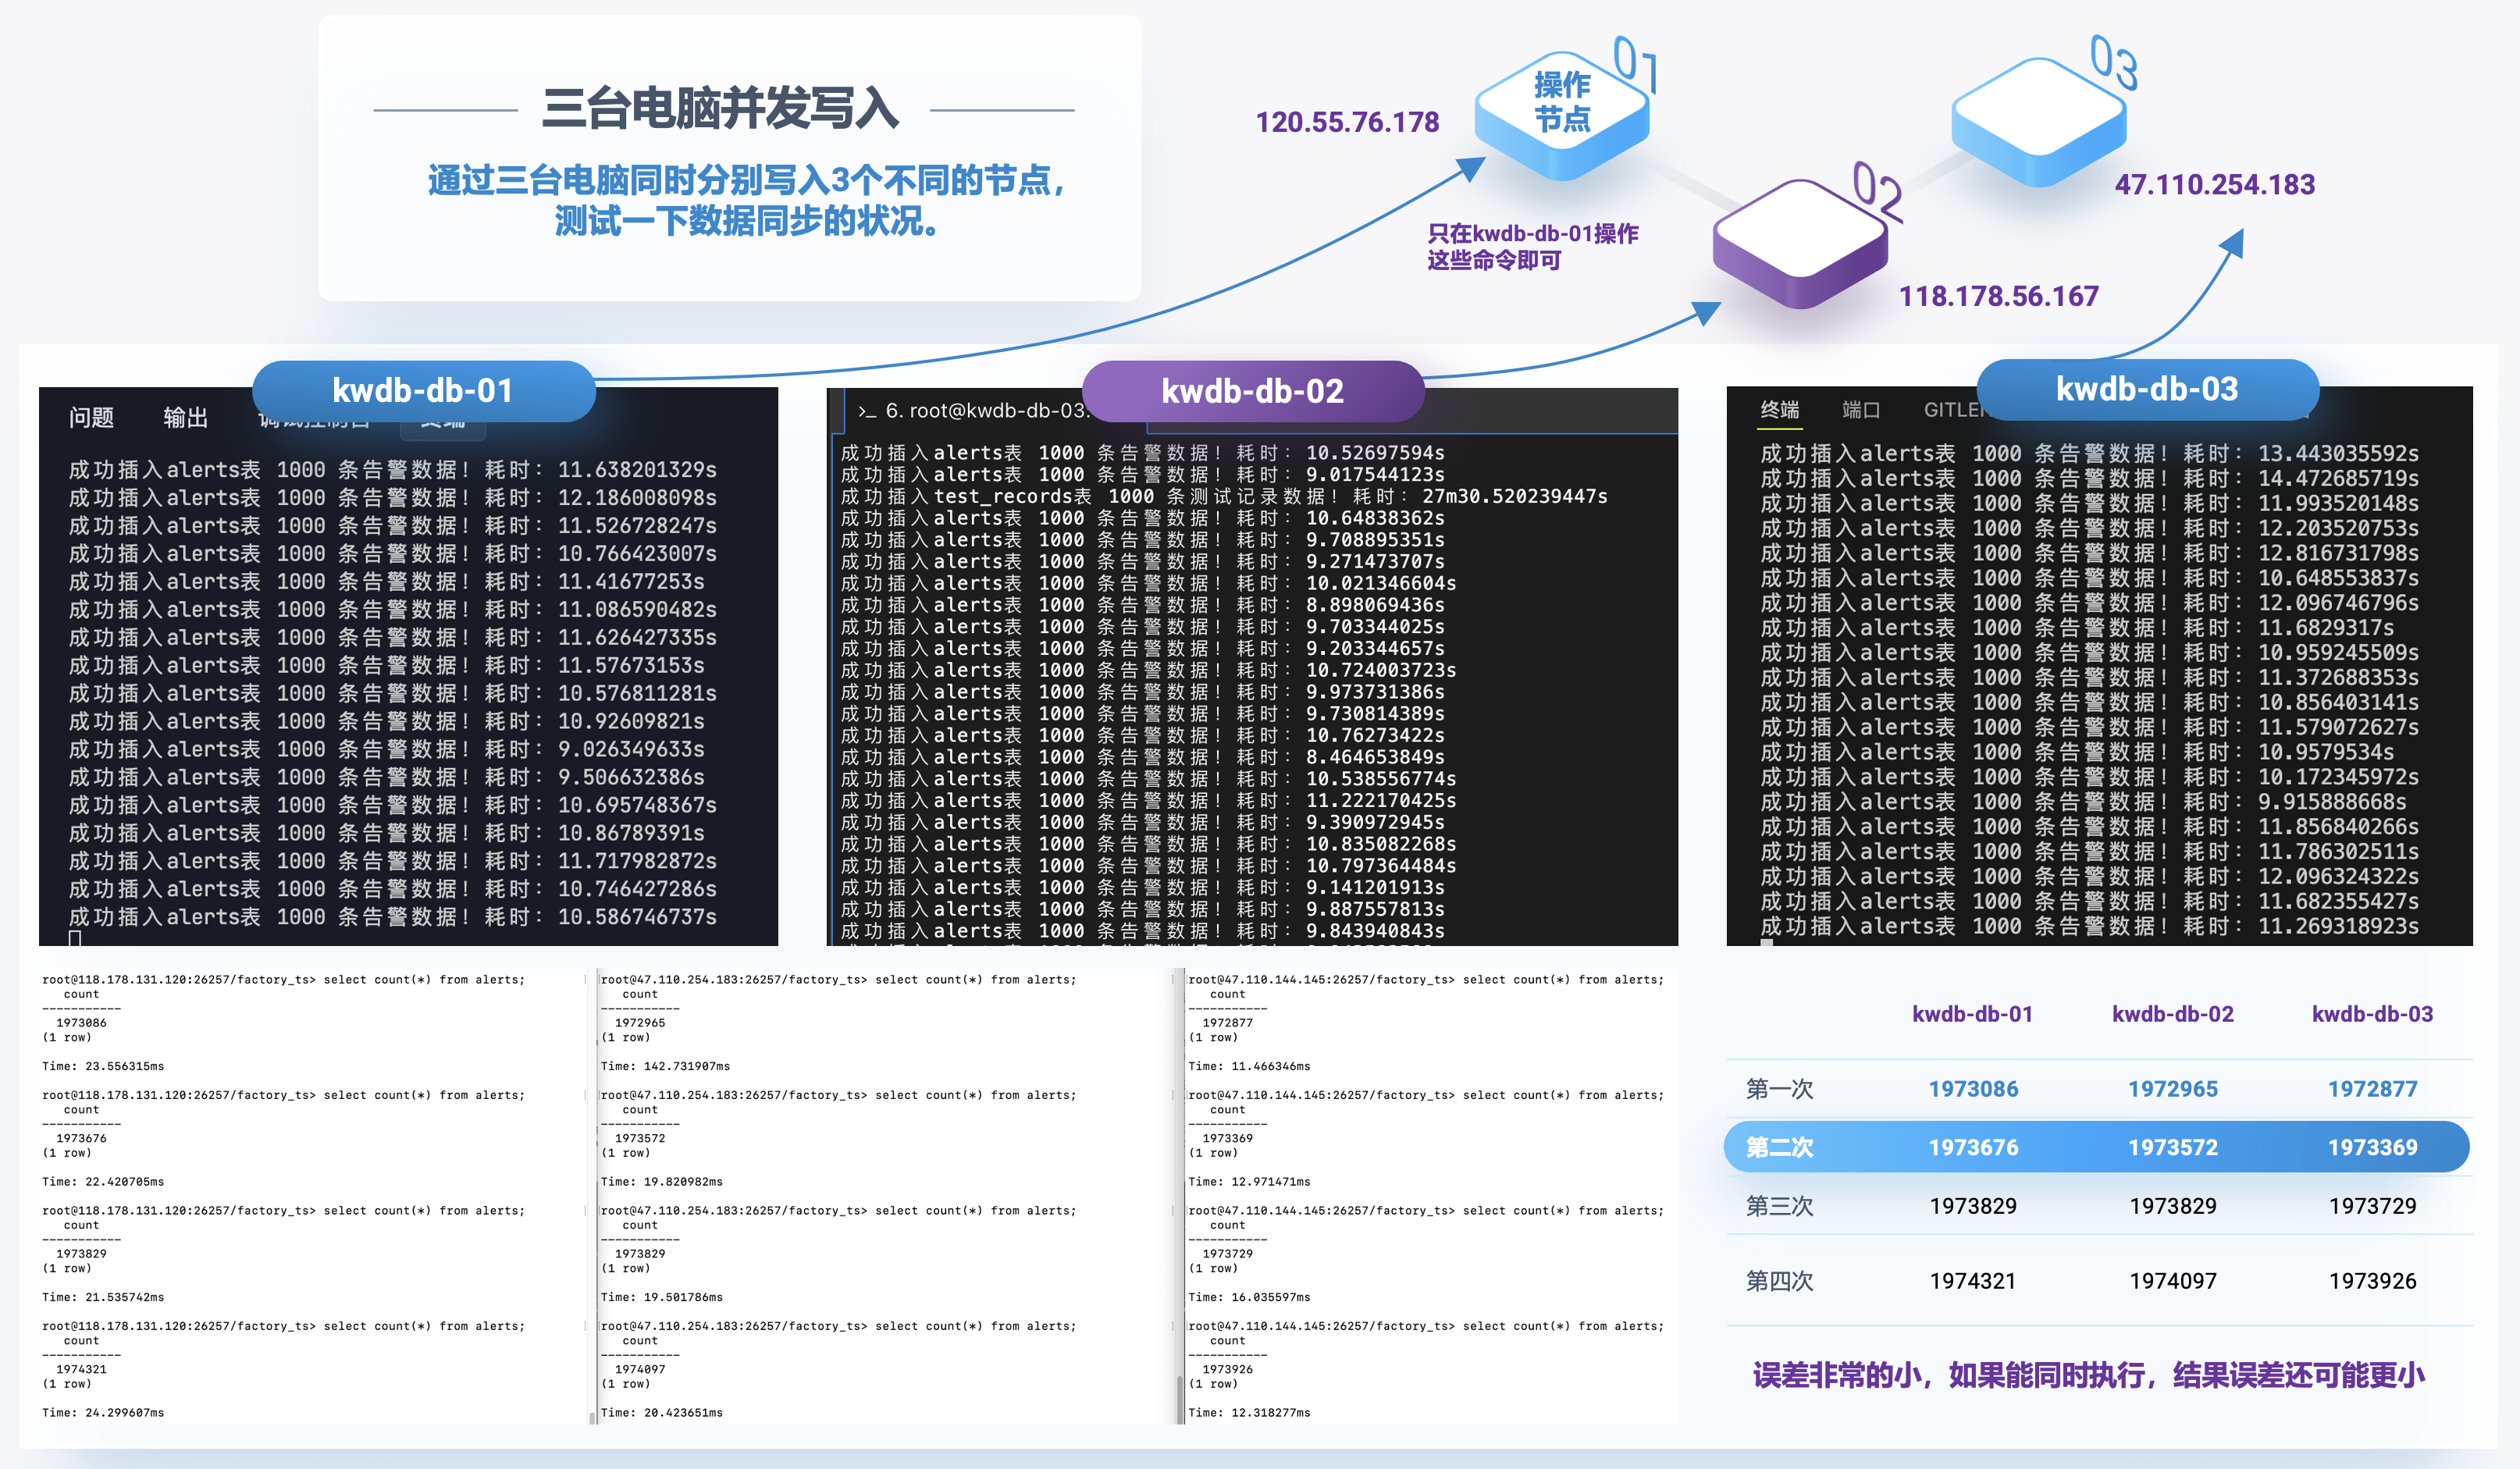Open the 终端 tab in right panel
Viewport: 2520px width, 1469px height.
coord(1779,410)
